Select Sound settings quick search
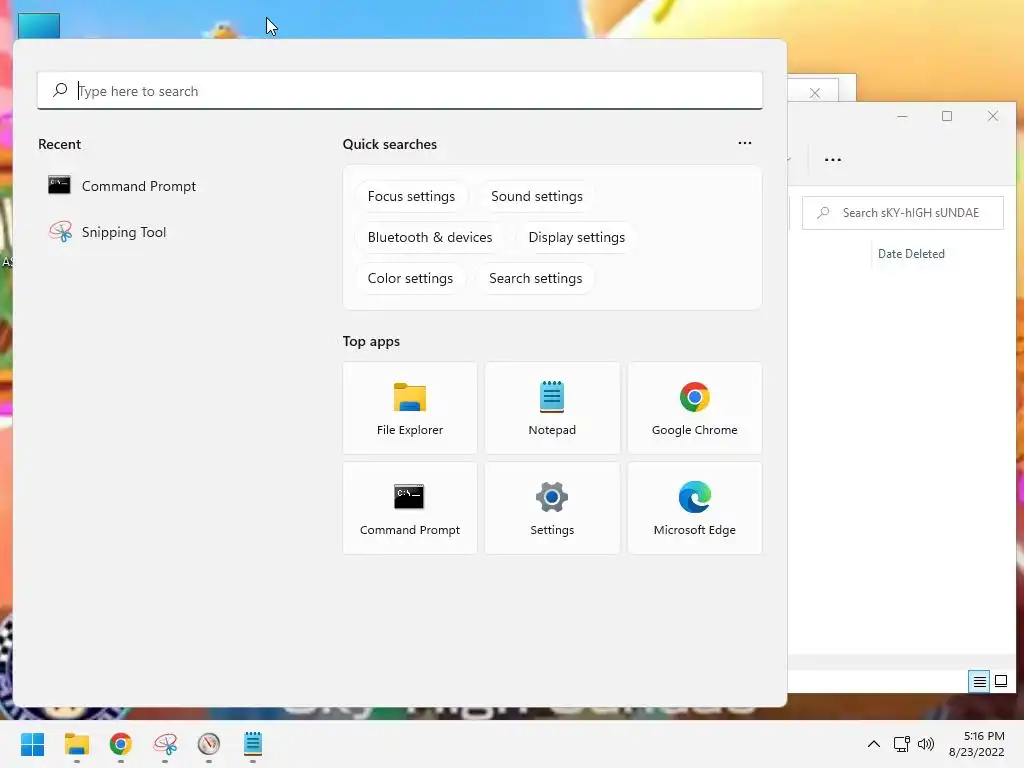Image resolution: width=1024 pixels, height=768 pixels. tap(537, 197)
